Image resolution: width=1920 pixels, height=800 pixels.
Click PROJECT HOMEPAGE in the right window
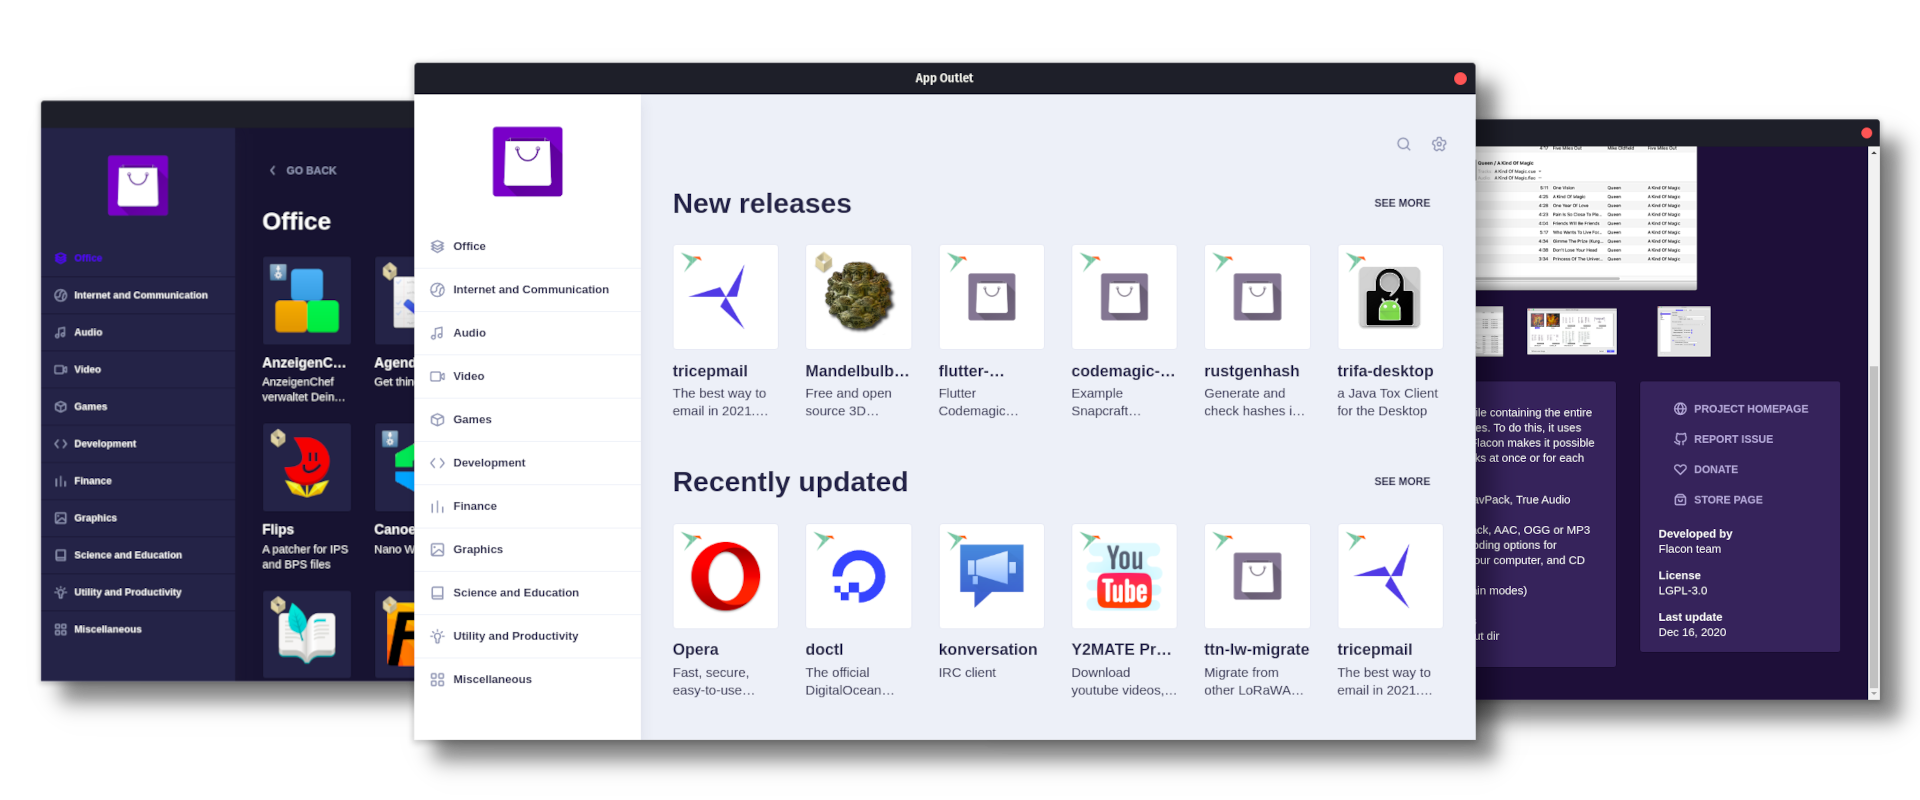point(1741,409)
